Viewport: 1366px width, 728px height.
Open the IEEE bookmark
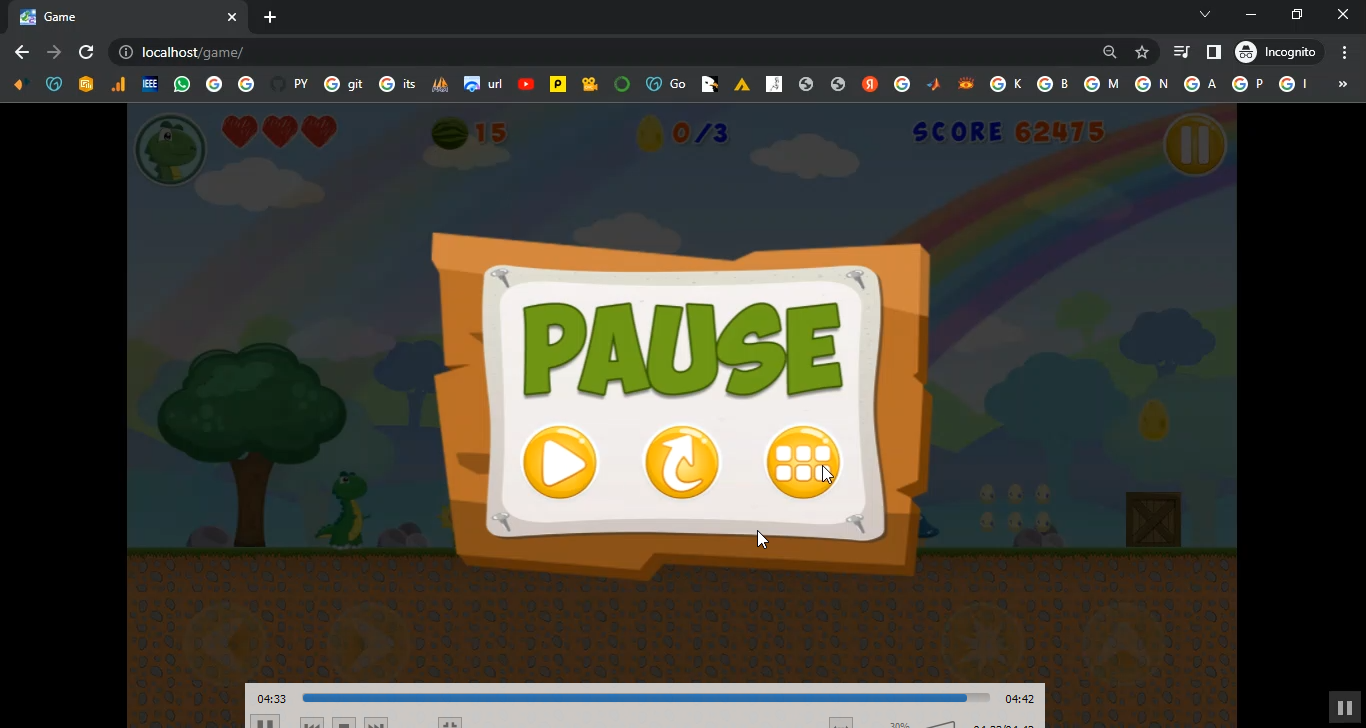tap(150, 84)
